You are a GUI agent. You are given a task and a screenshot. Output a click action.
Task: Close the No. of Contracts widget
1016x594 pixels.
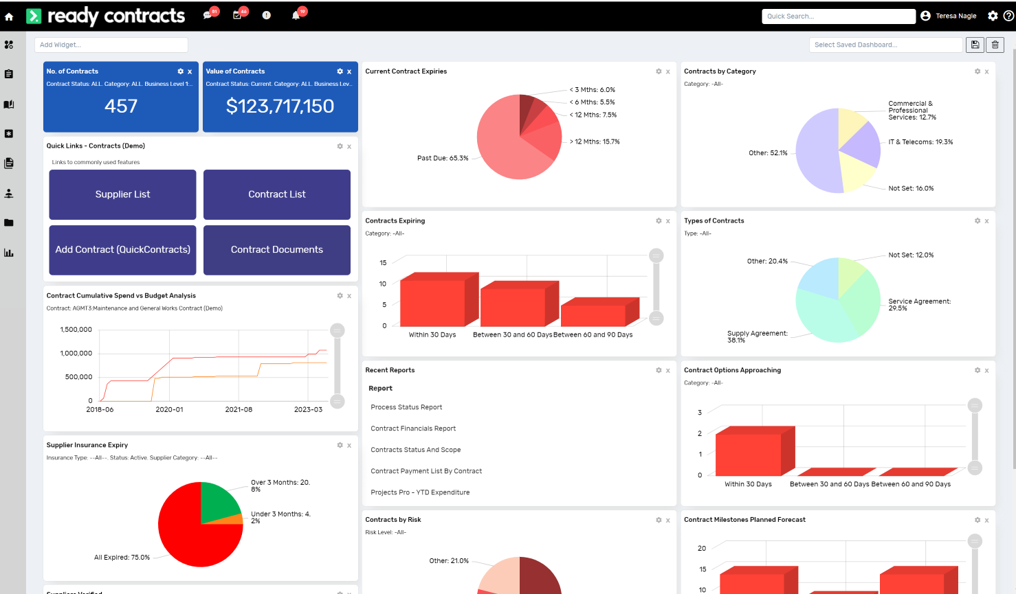click(x=190, y=72)
